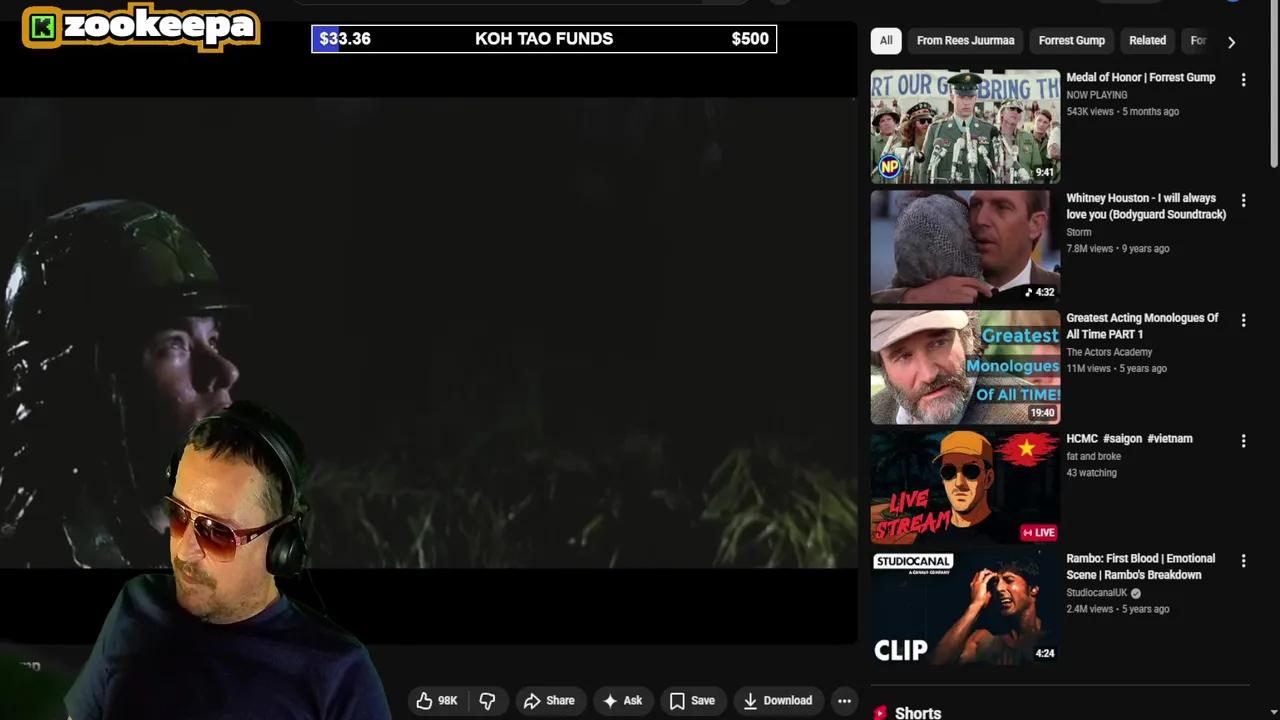This screenshot has width=1280, height=720.
Task: Open options for Medal of Honor video
Action: 1243,80
